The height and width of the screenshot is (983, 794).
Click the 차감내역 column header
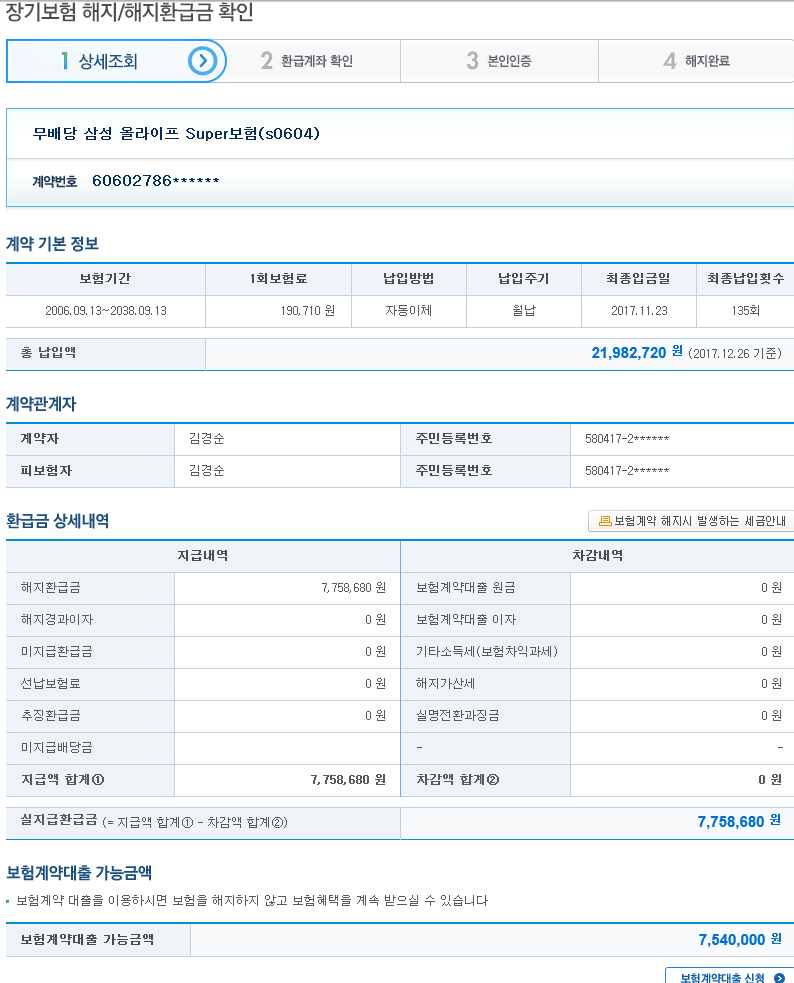(x=597, y=556)
